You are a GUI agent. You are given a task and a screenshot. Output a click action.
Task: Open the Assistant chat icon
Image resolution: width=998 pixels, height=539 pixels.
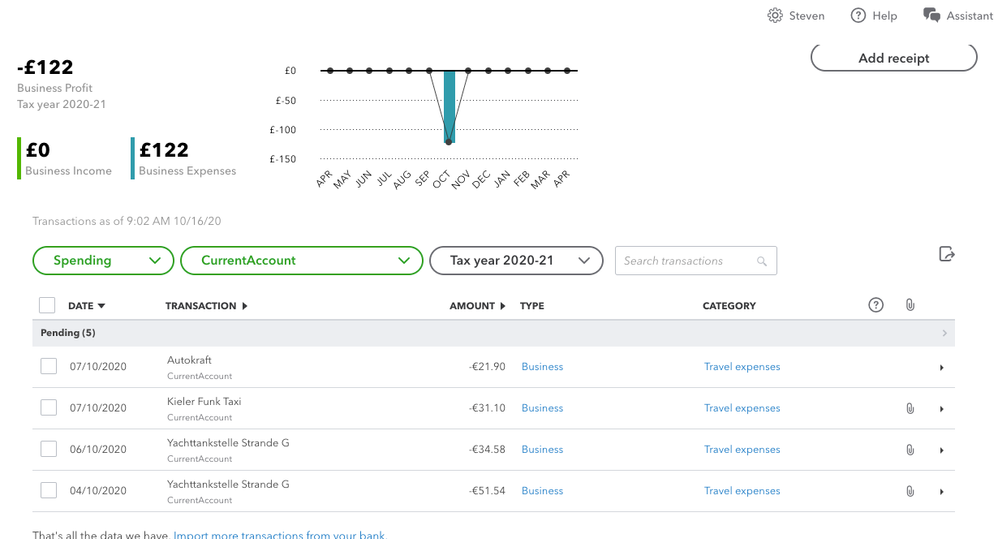click(931, 15)
